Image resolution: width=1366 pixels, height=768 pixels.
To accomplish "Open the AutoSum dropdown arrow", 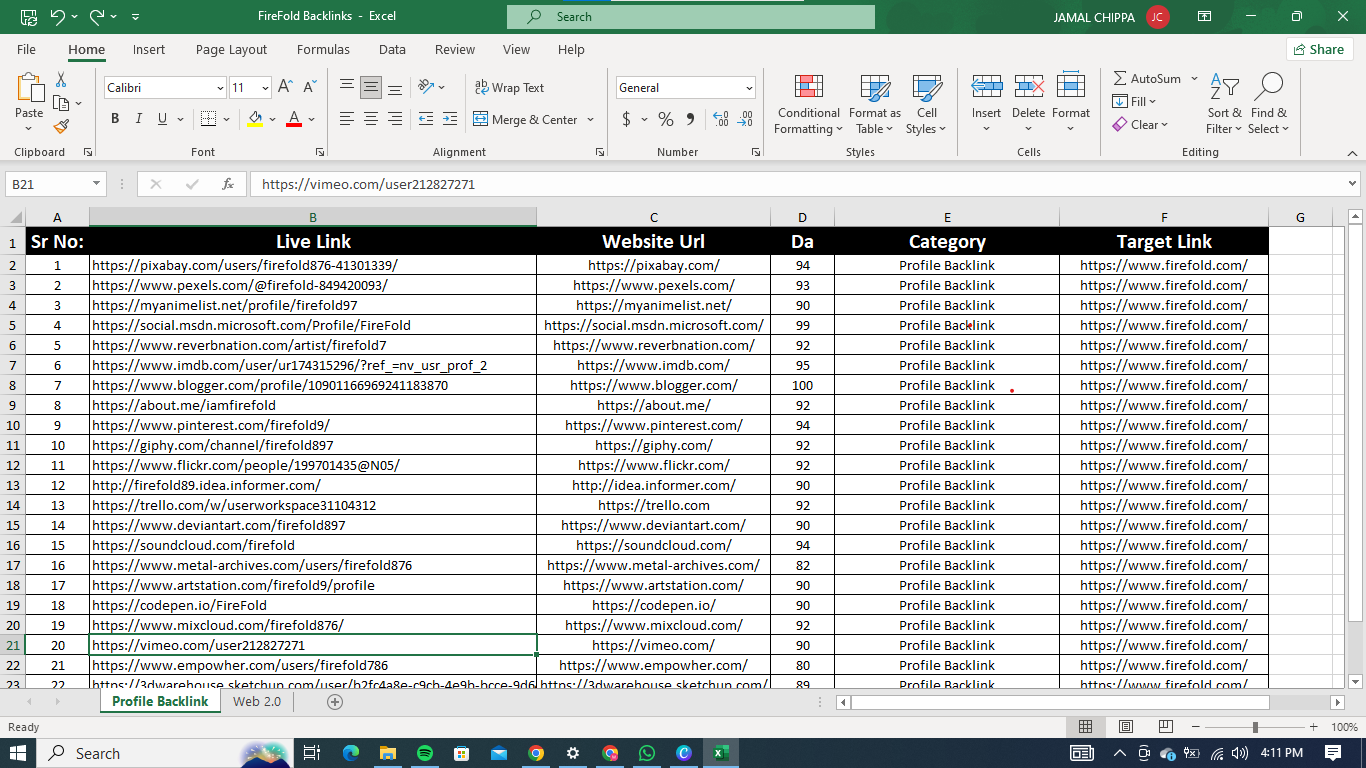I will (1194, 78).
